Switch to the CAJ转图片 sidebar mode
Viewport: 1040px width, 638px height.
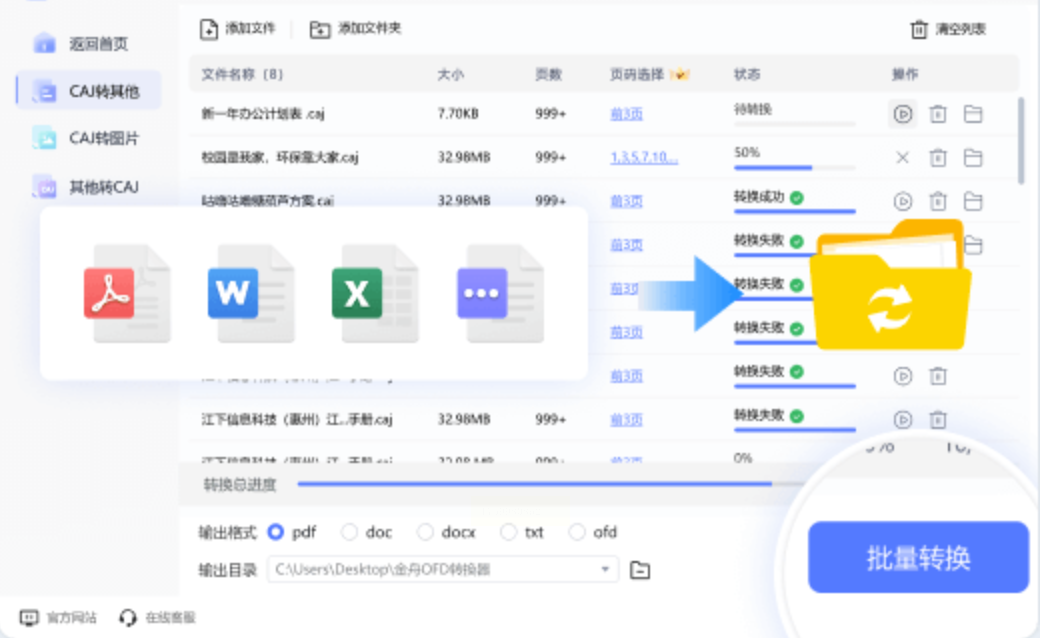[x=86, y=138]
